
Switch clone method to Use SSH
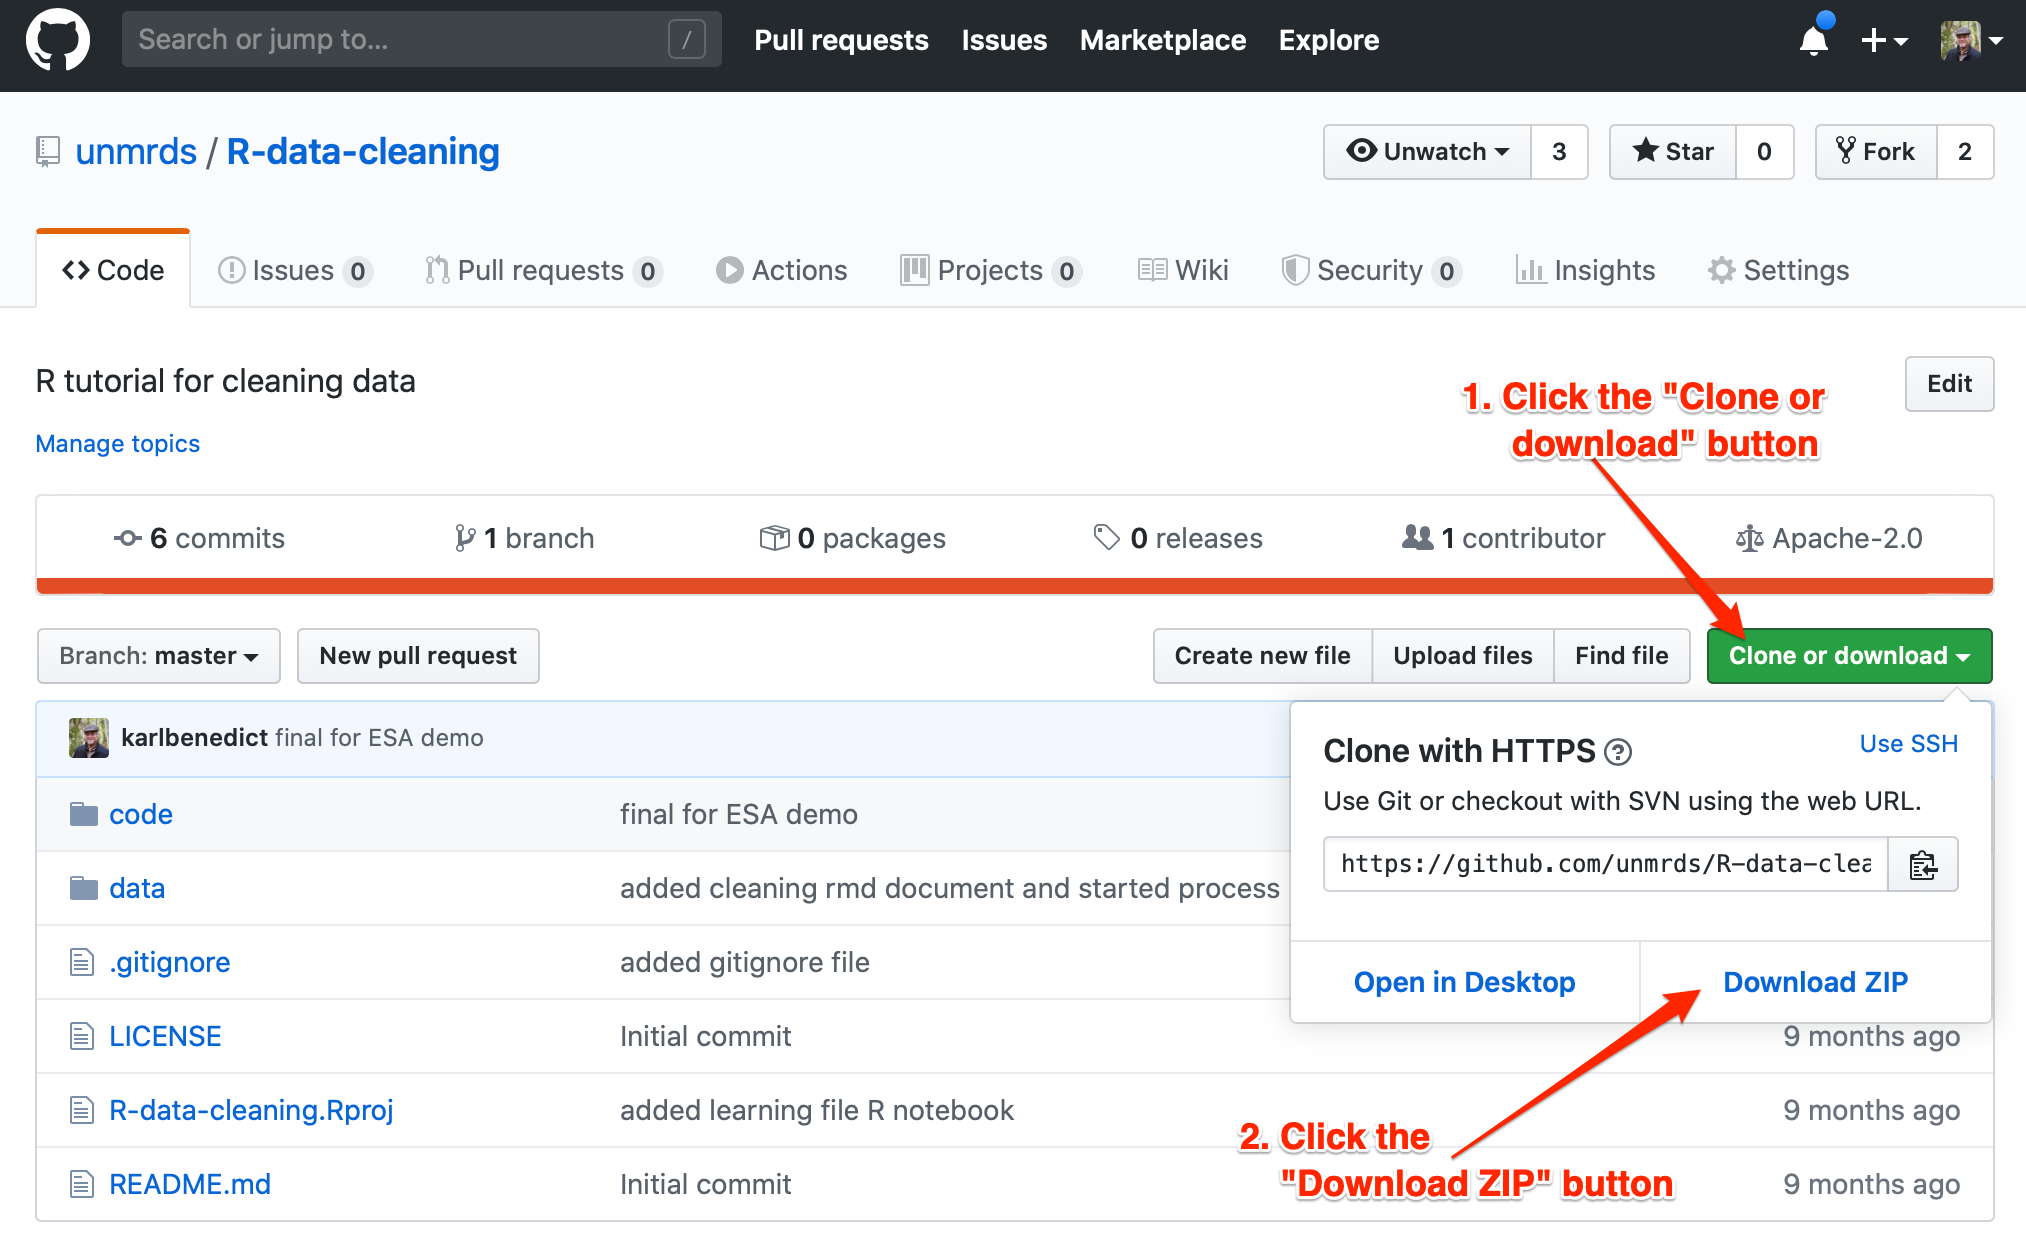tap(1908, 744)
